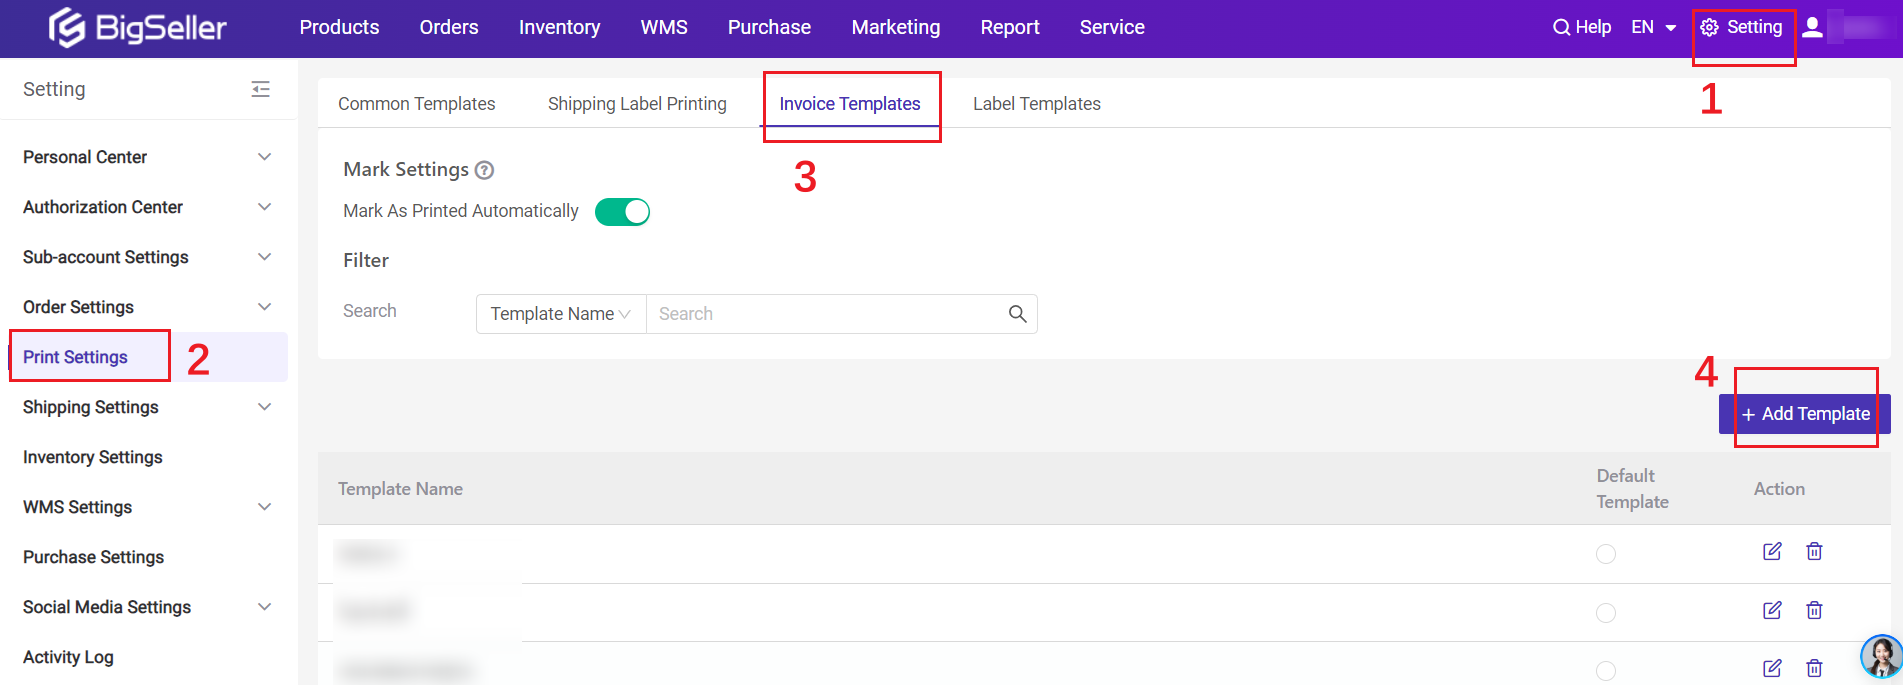Open Print Settings in sidebar
The height and width of the screenshot is (685, 1903).
148,357
